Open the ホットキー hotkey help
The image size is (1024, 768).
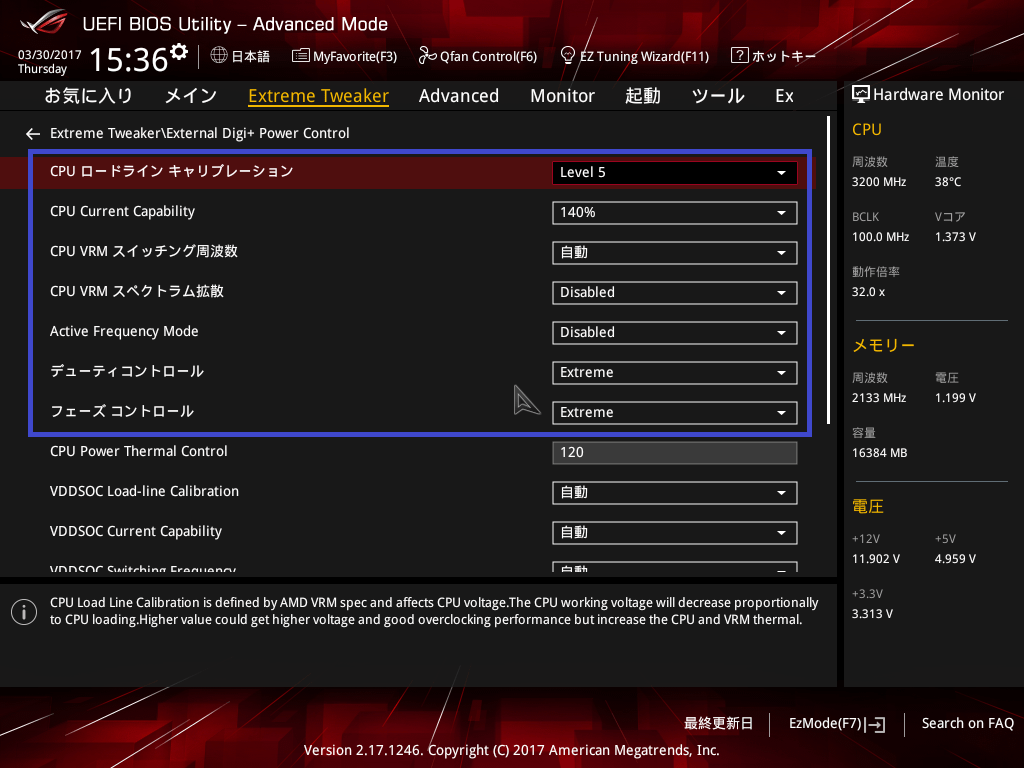[x=773, y=56]
